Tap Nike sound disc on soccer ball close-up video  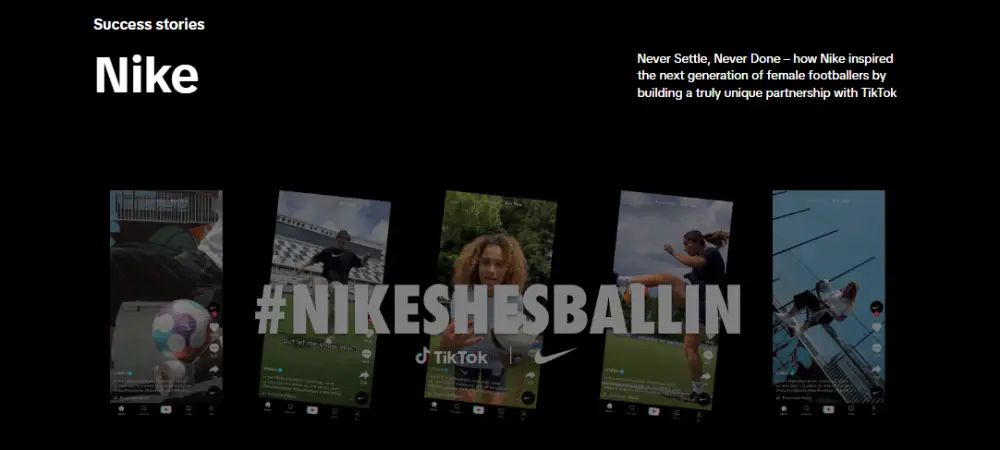coord(214,392)
